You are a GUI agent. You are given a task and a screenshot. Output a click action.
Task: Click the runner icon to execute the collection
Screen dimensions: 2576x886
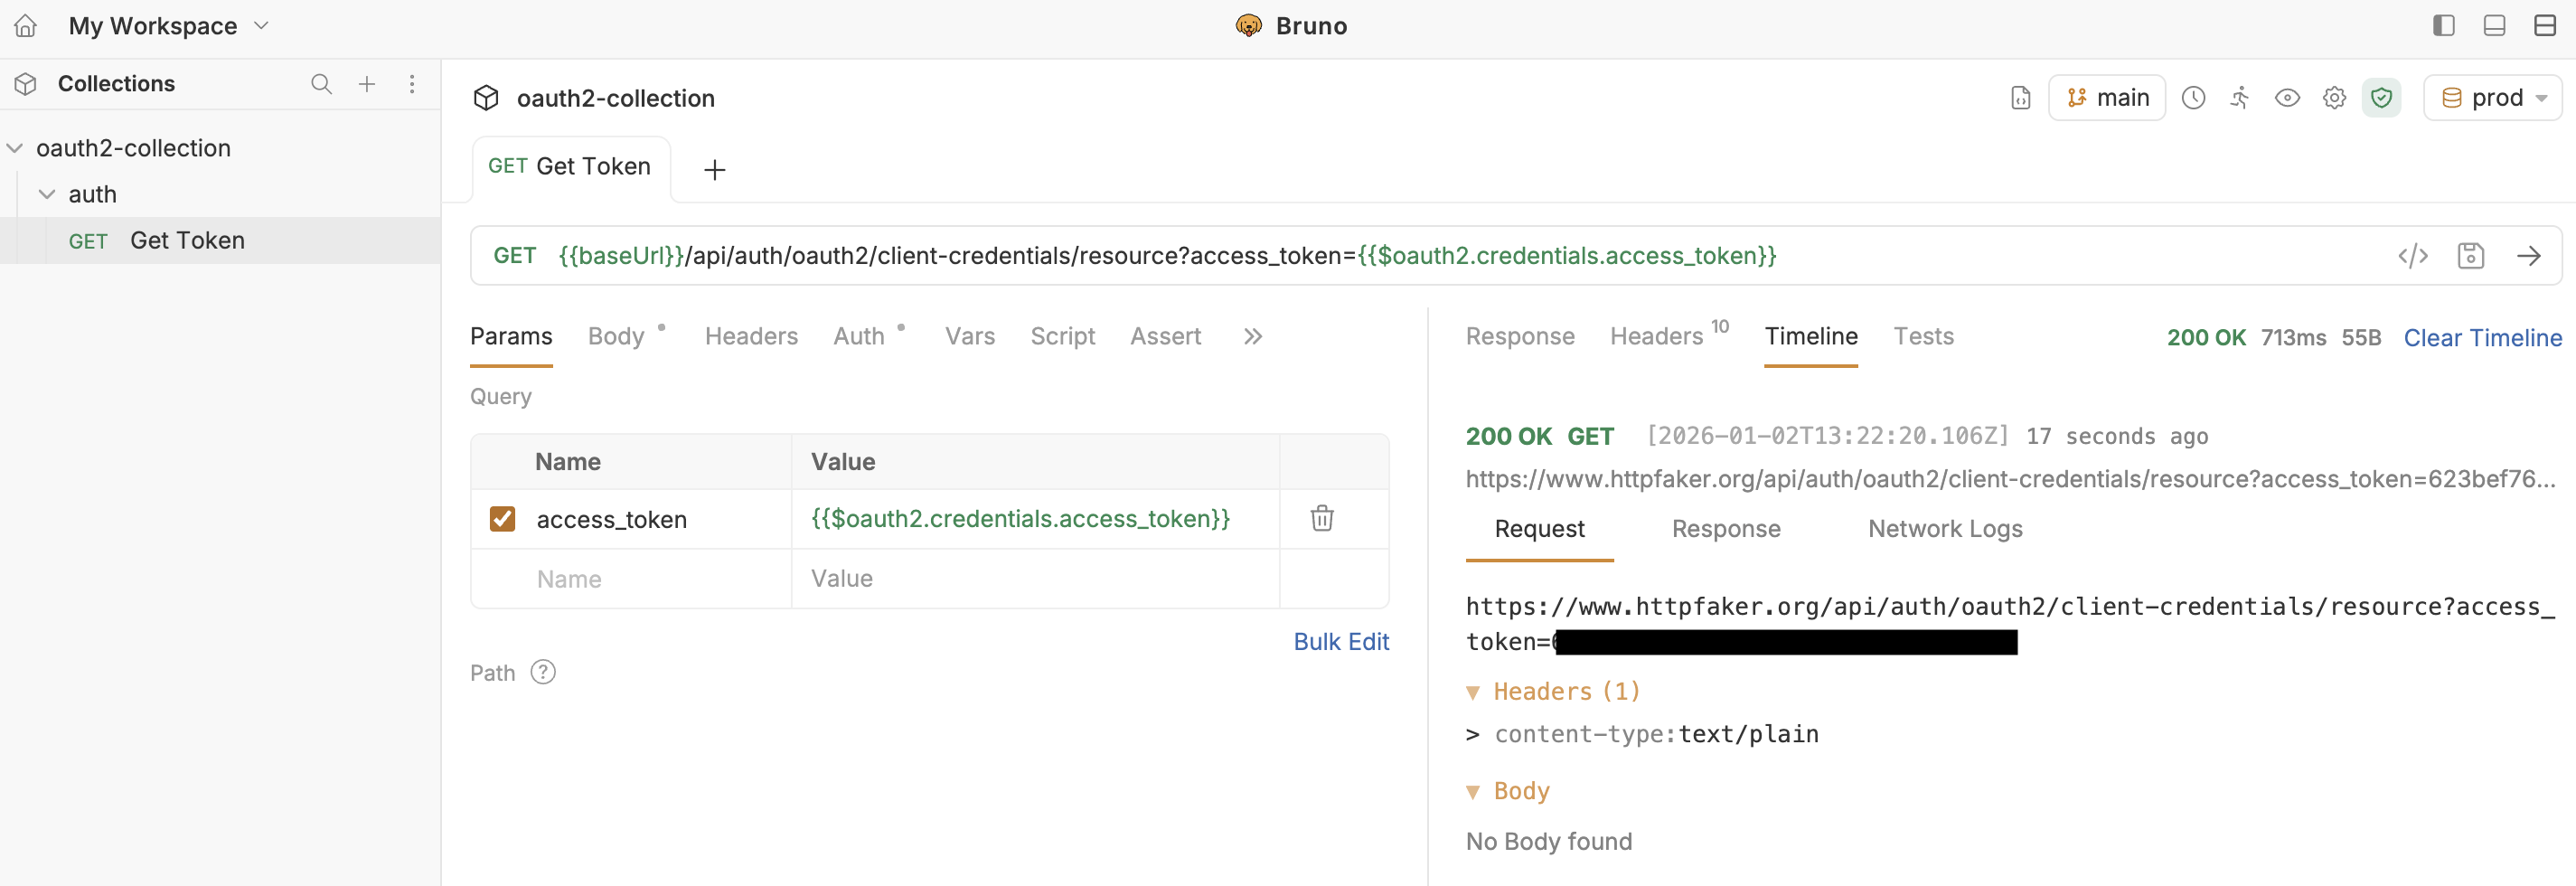point(2240,97)
